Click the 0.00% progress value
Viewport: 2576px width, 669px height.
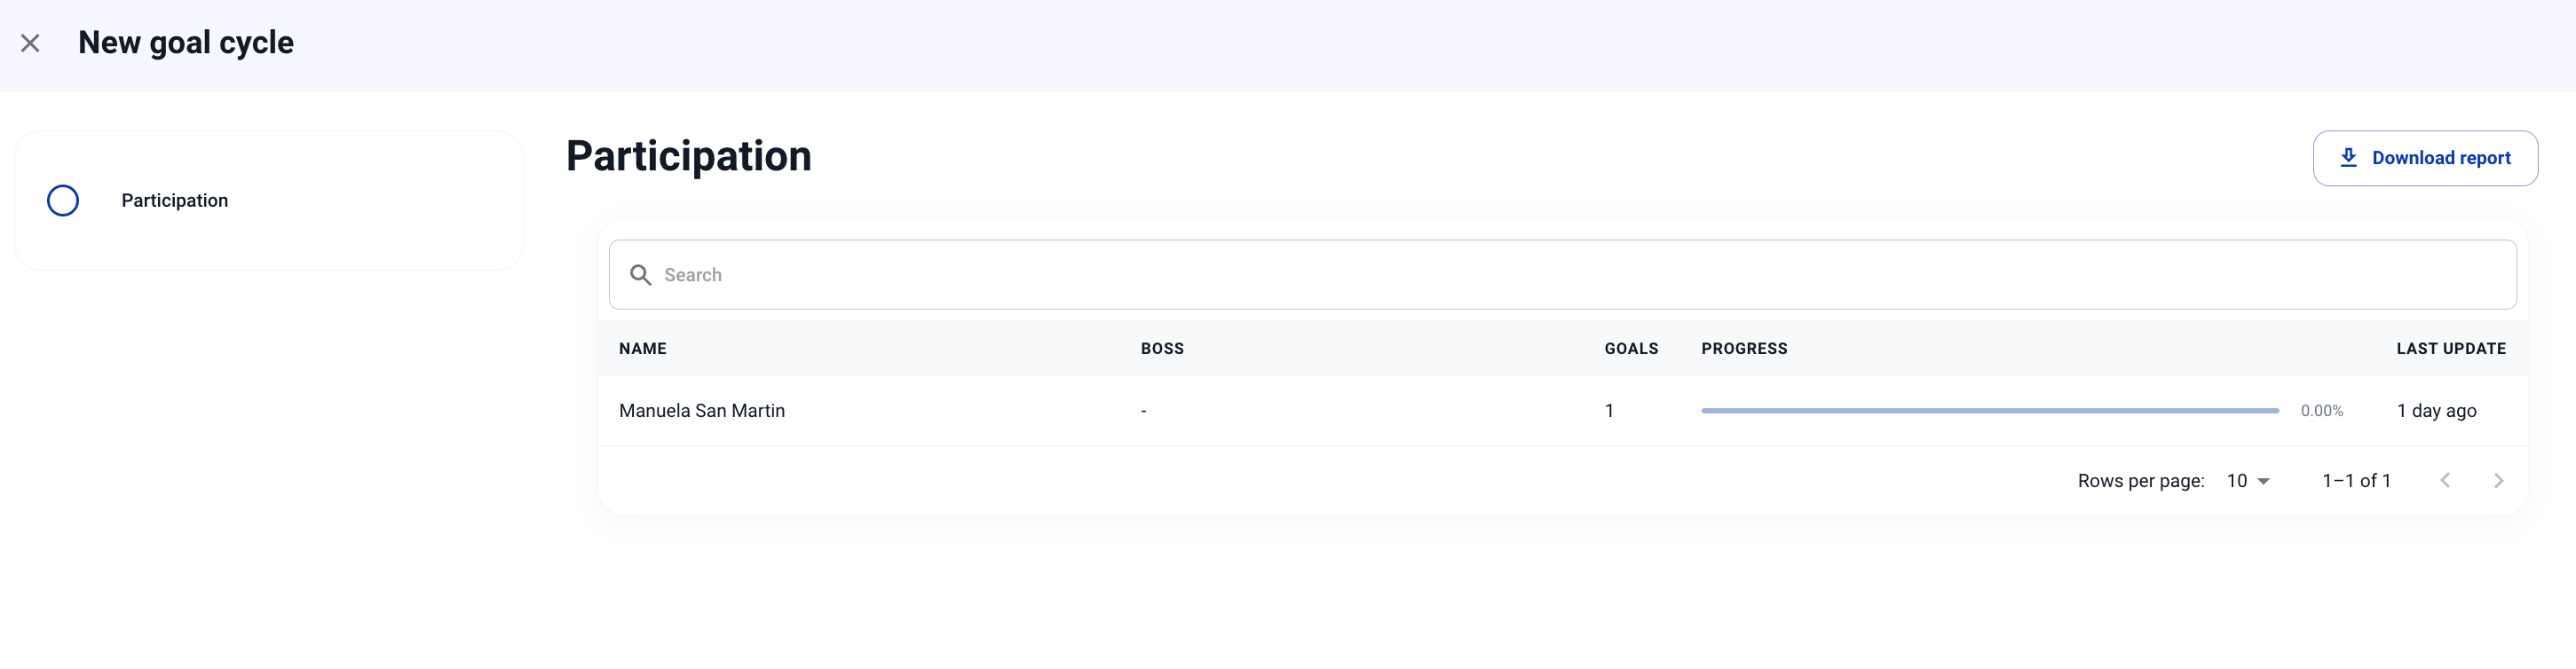point(2321,411)
